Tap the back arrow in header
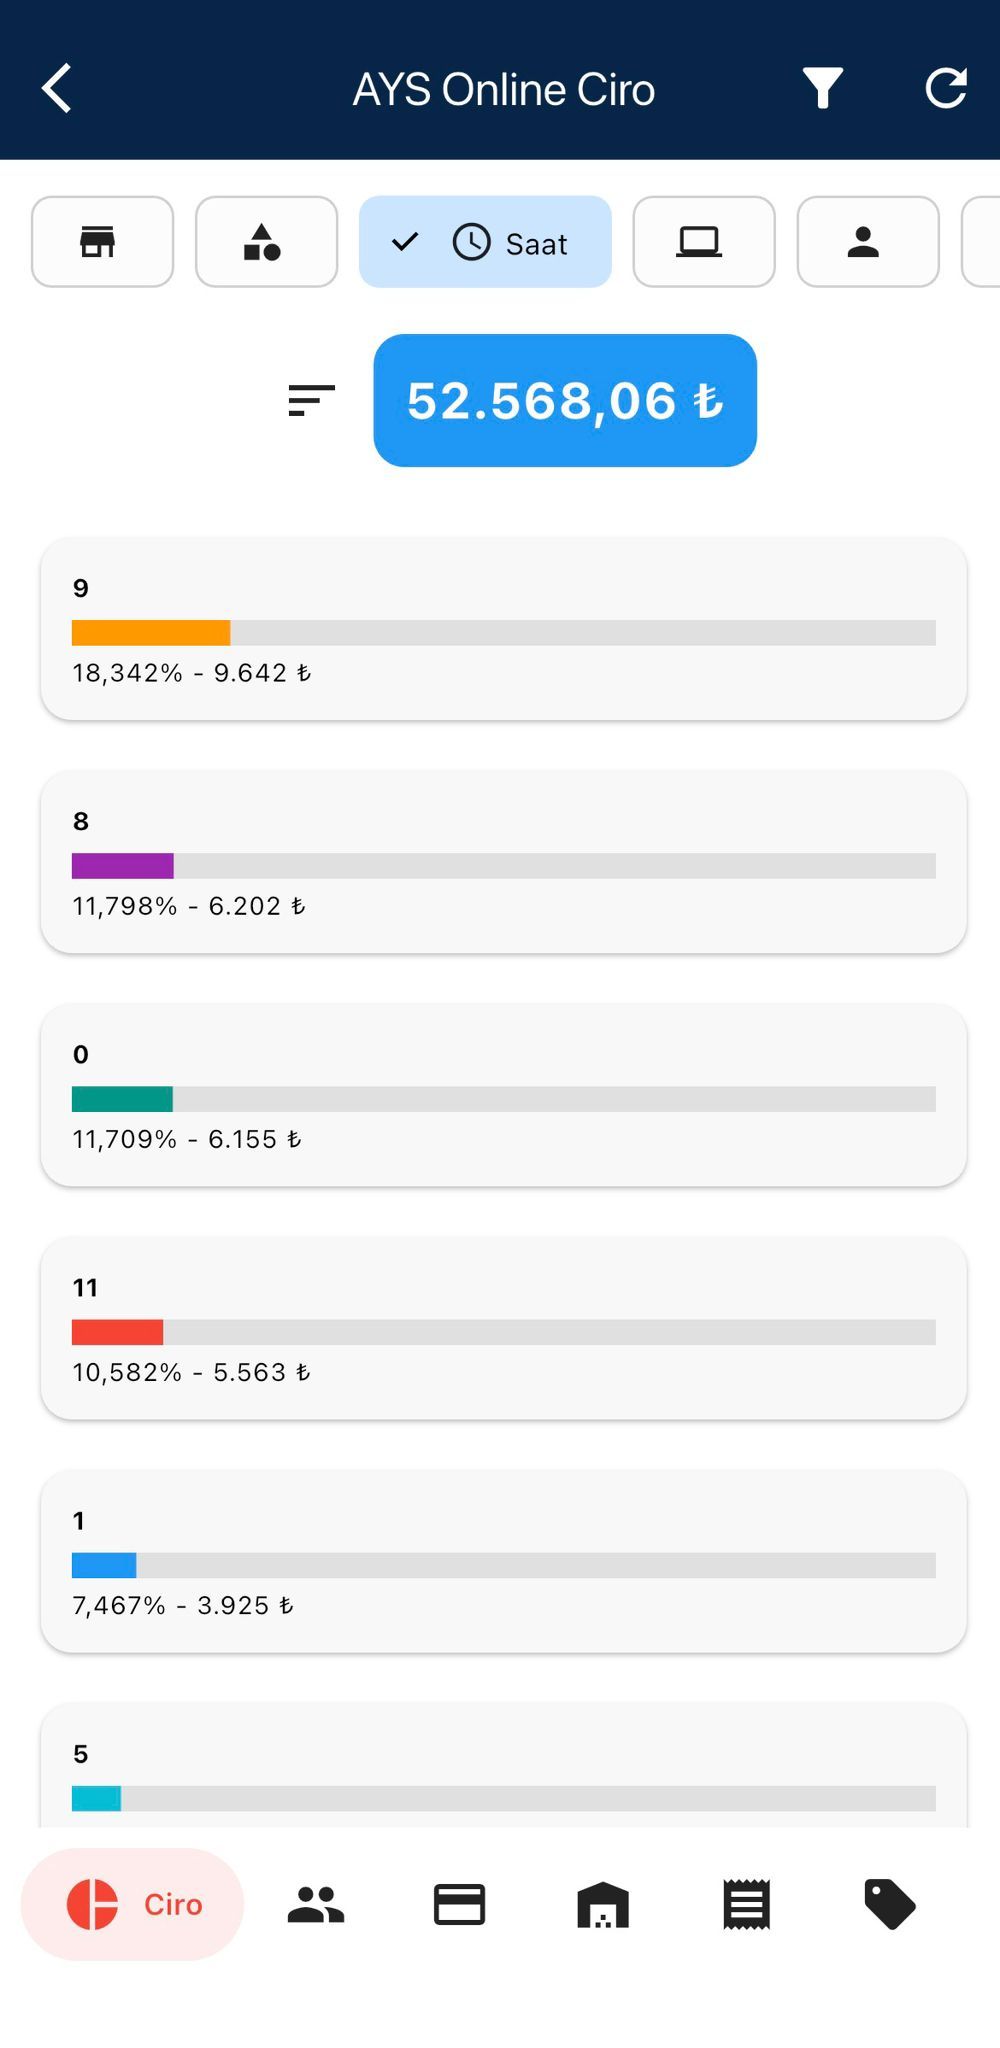This screenshot has height=2048, width=1000. [57, 89]
